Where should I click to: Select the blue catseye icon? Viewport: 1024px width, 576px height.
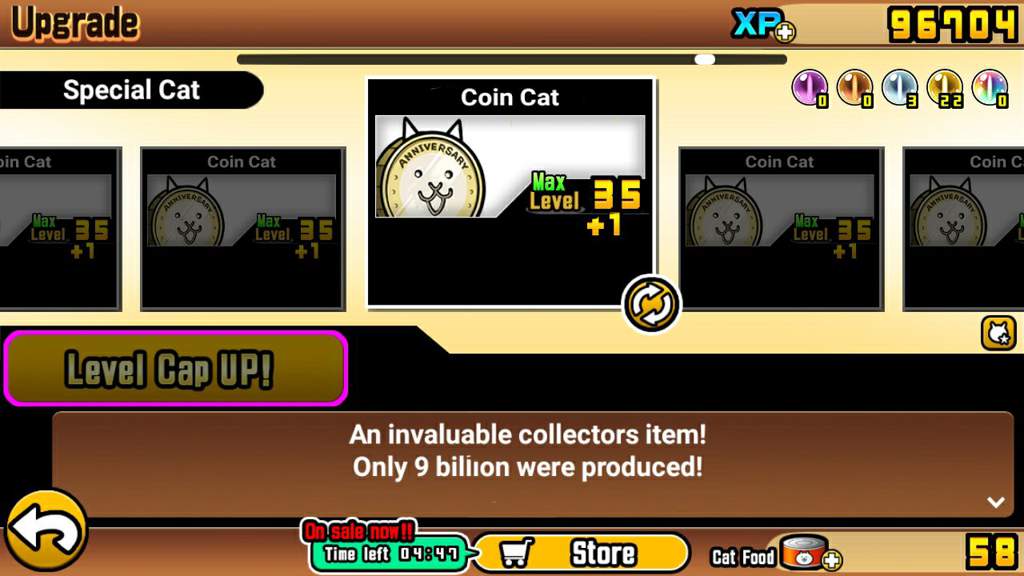pyautogui.click(x=901, y=88)
